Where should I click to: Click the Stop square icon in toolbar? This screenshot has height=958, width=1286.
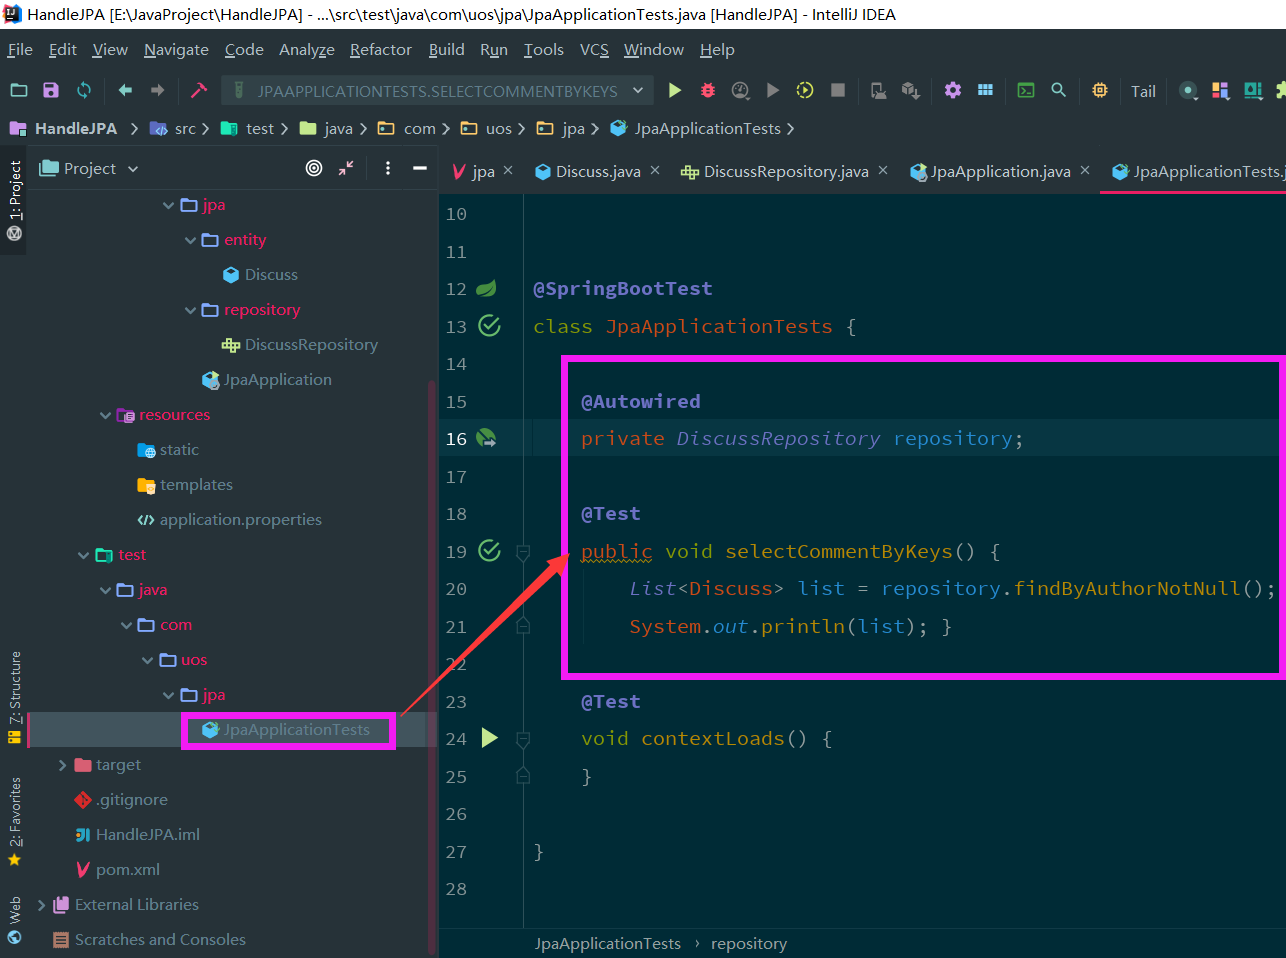click(838, 91)
